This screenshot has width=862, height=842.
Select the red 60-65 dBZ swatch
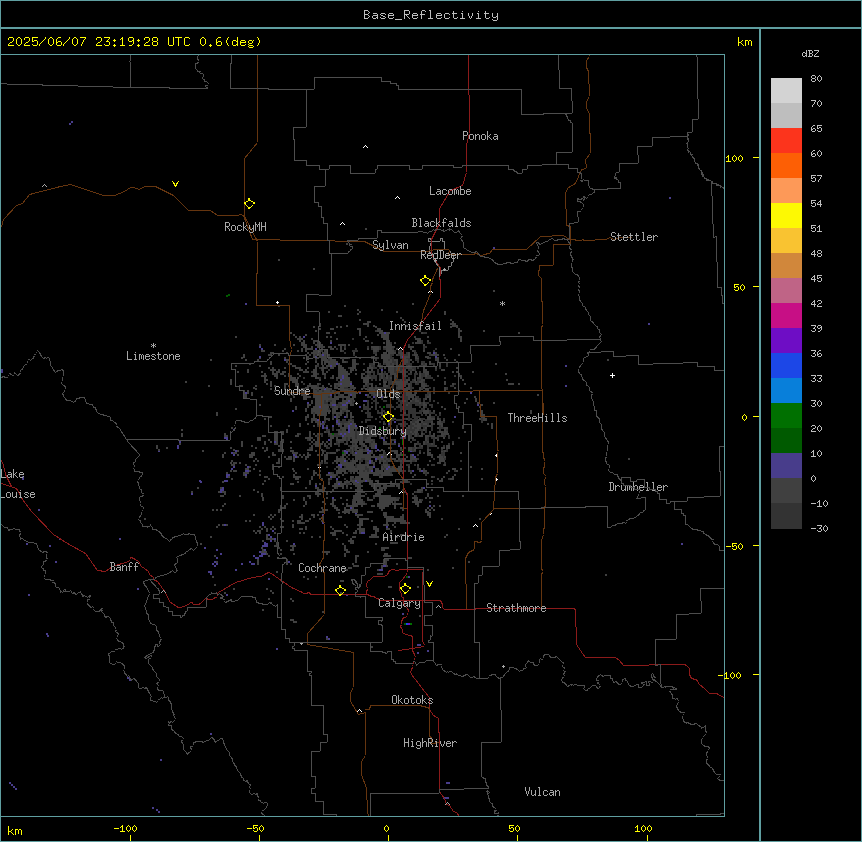point(786,141)
